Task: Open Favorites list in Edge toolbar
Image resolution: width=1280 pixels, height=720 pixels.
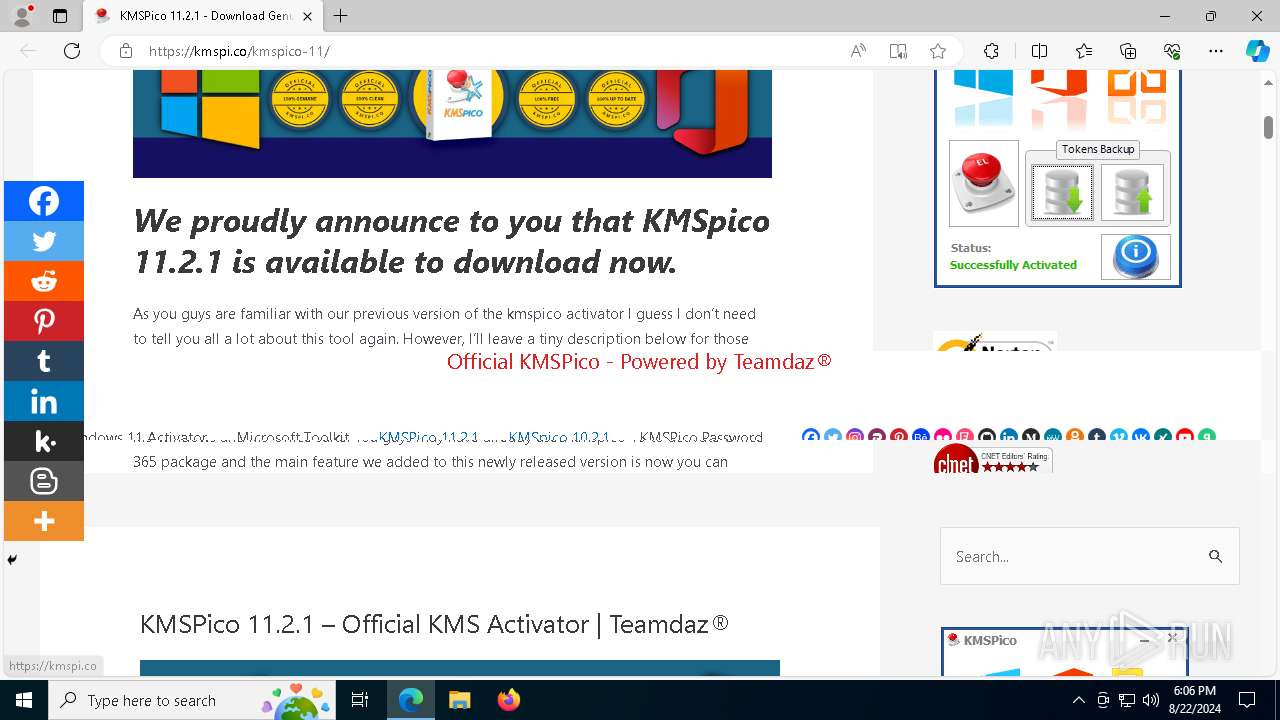Action: 1084,51
